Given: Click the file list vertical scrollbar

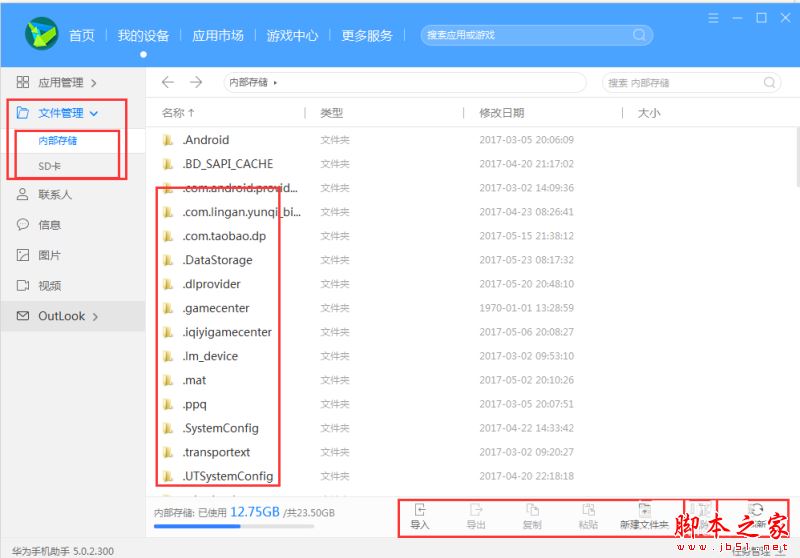Looking at the screenshot, I should click(x=796, y=157).
